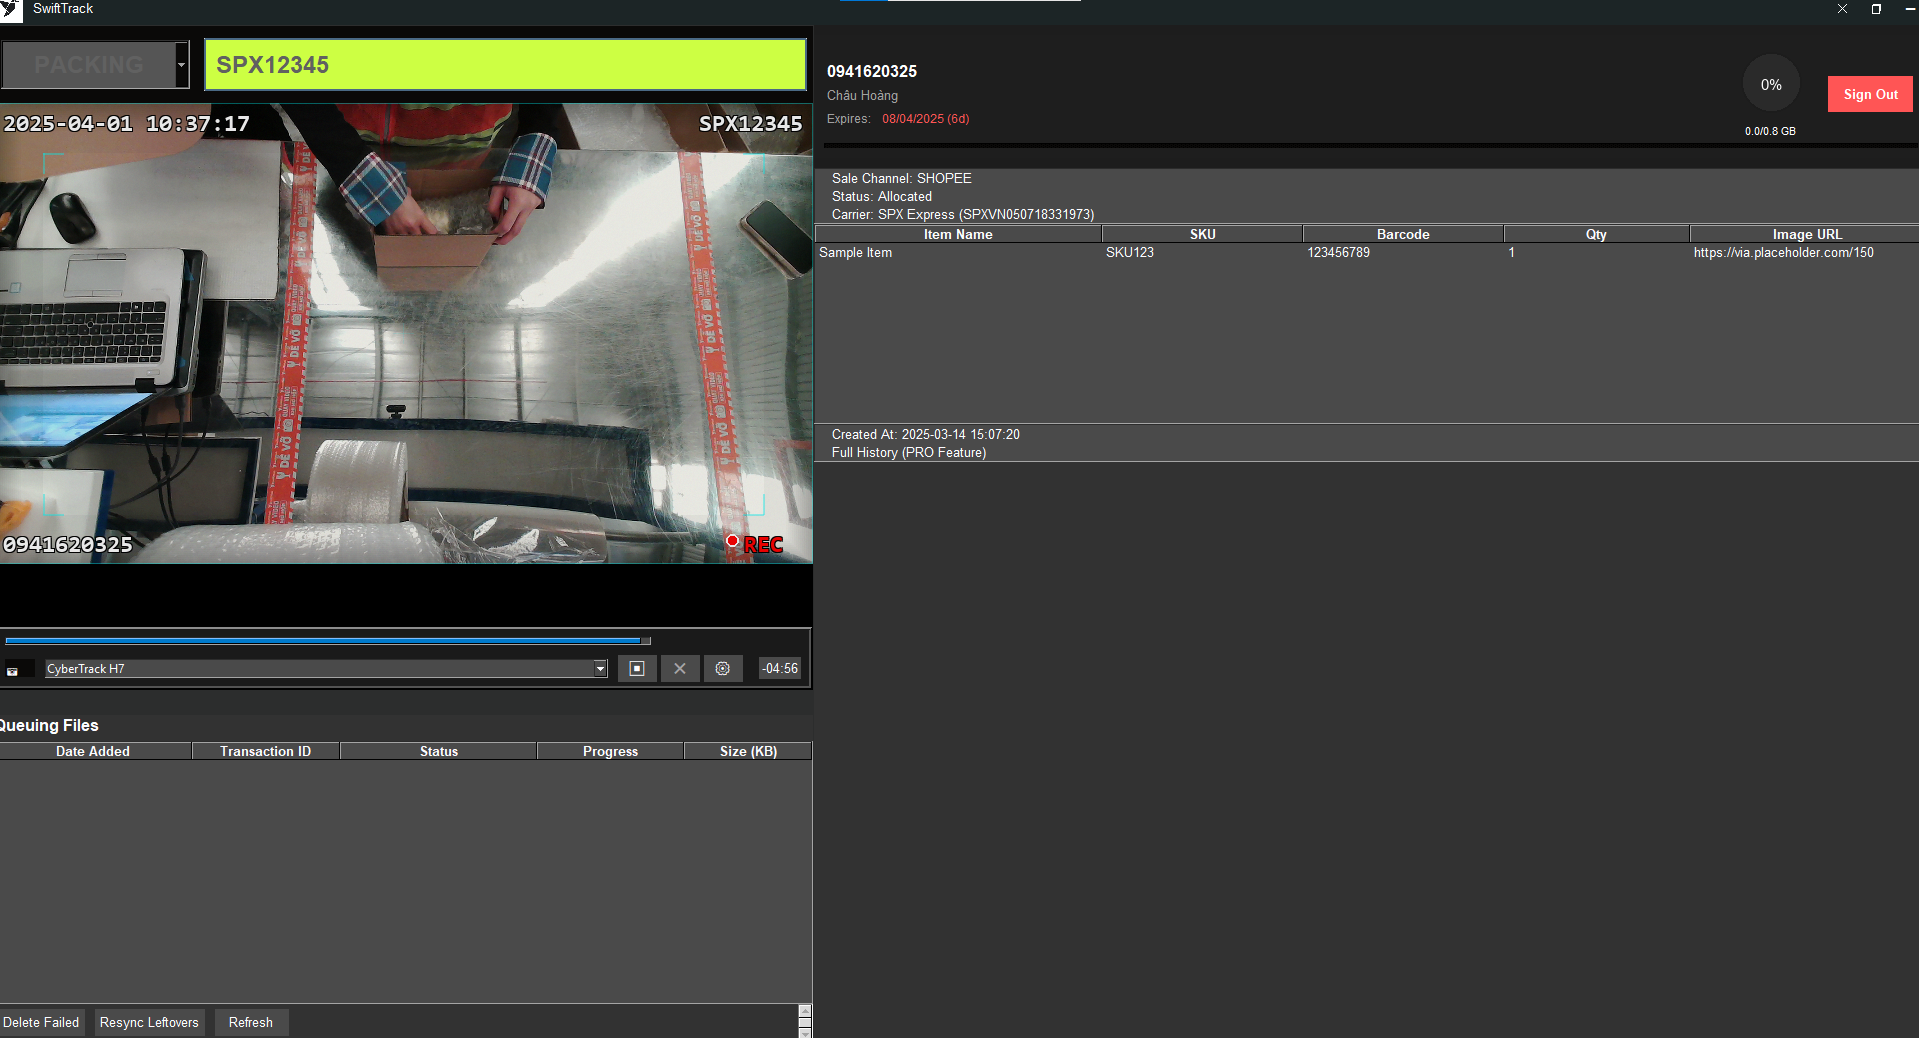
Task: Open the CyberTrack H7 camera dropdown
Action: 600,669
